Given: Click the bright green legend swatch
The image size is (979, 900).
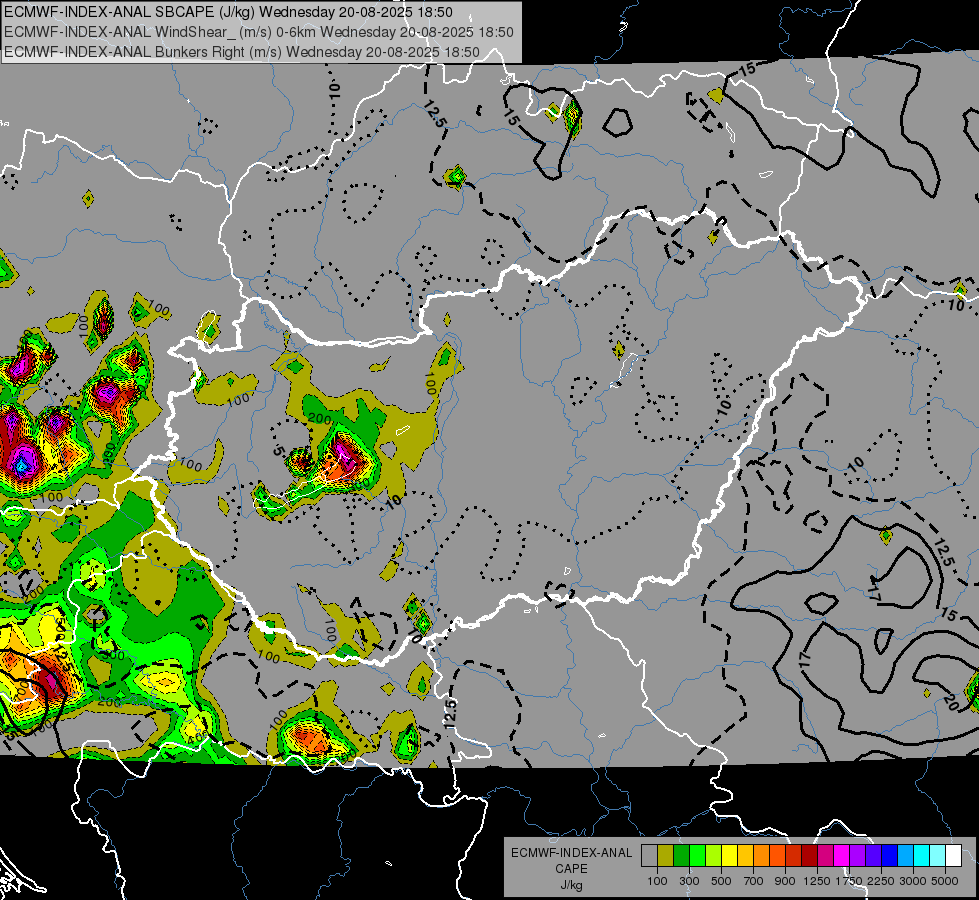Looking at the screenshot, I should 697,855.
